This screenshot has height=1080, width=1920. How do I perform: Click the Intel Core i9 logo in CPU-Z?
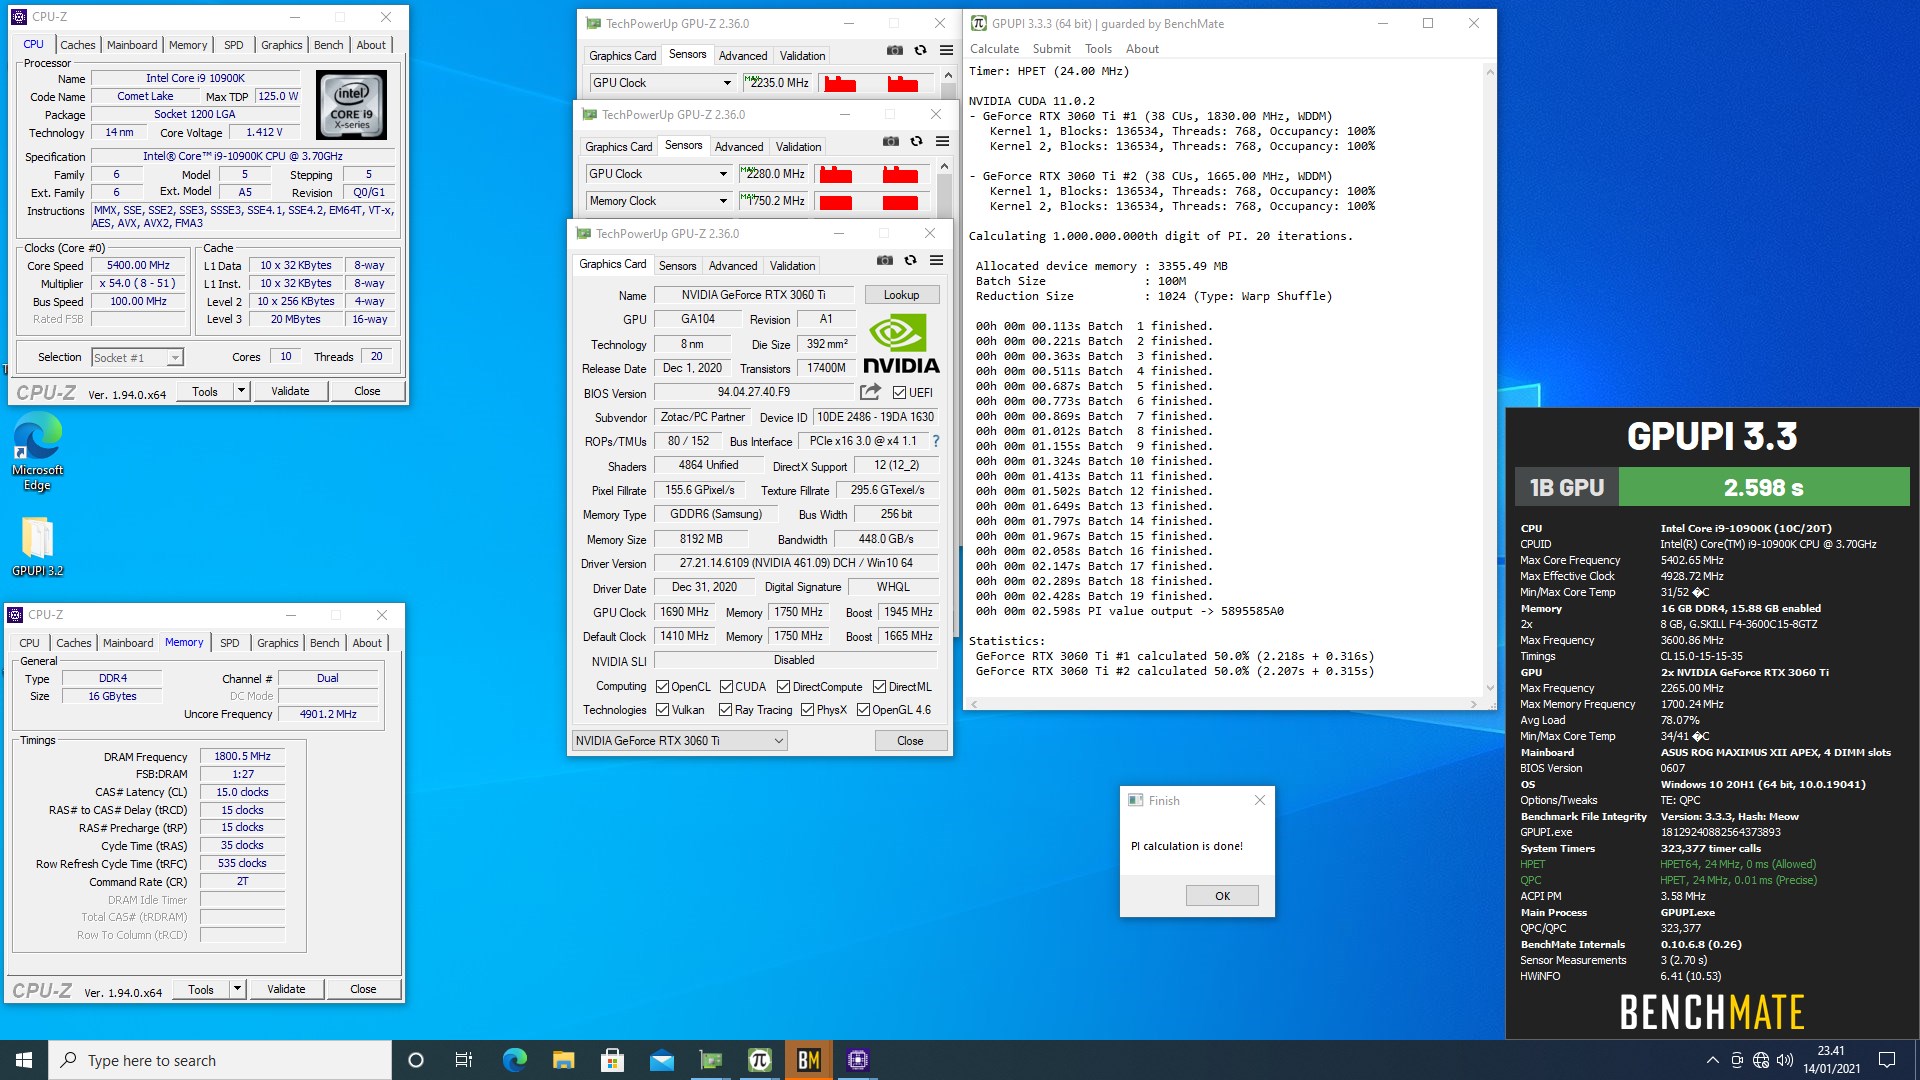point(351,104)
